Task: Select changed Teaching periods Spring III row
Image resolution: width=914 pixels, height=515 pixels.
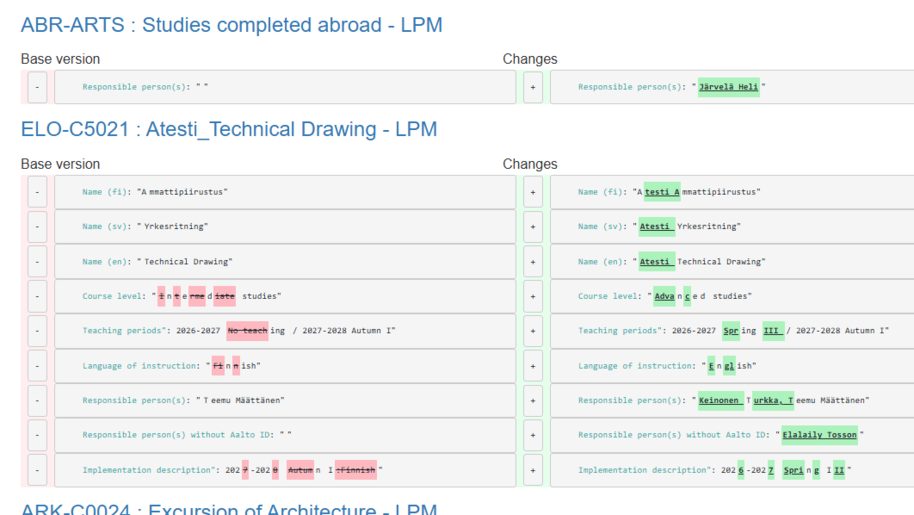Action: tap(731, 331)
